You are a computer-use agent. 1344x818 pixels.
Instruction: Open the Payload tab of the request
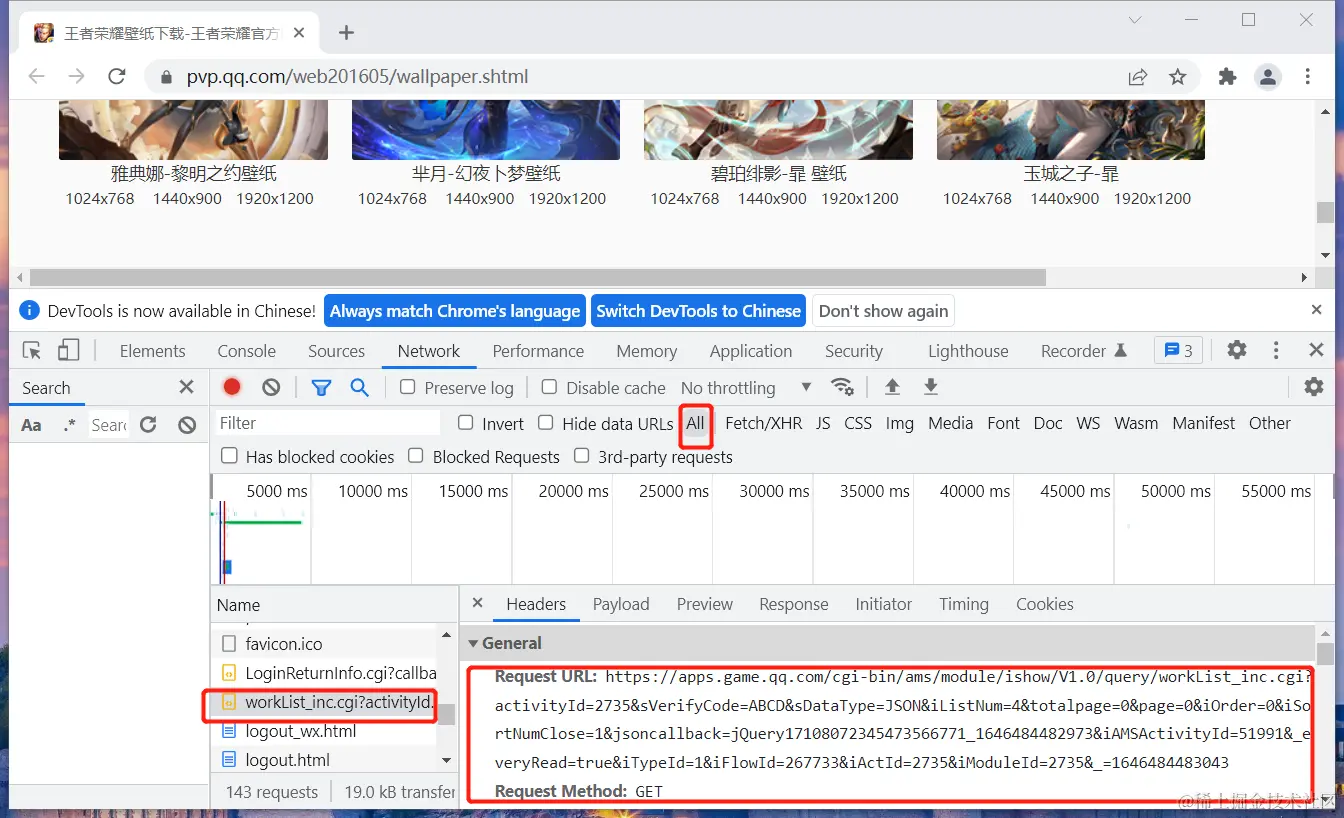pos(621,604)
